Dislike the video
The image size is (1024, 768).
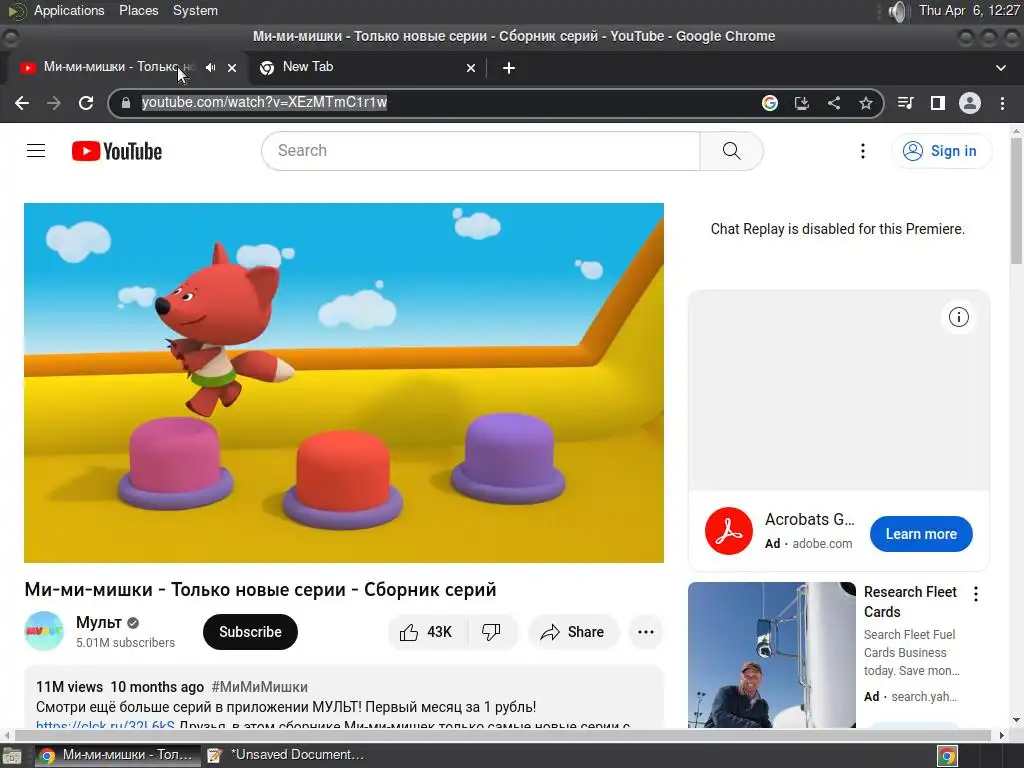[492, 632]
